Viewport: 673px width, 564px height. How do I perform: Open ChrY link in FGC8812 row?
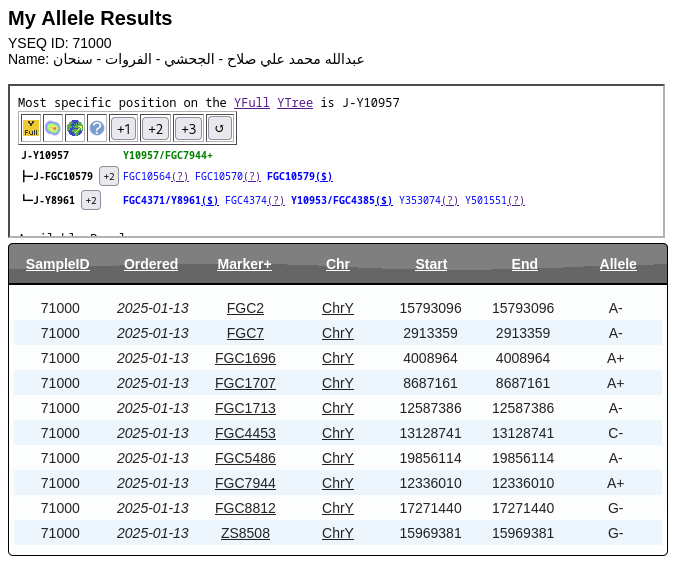[338, 508]
